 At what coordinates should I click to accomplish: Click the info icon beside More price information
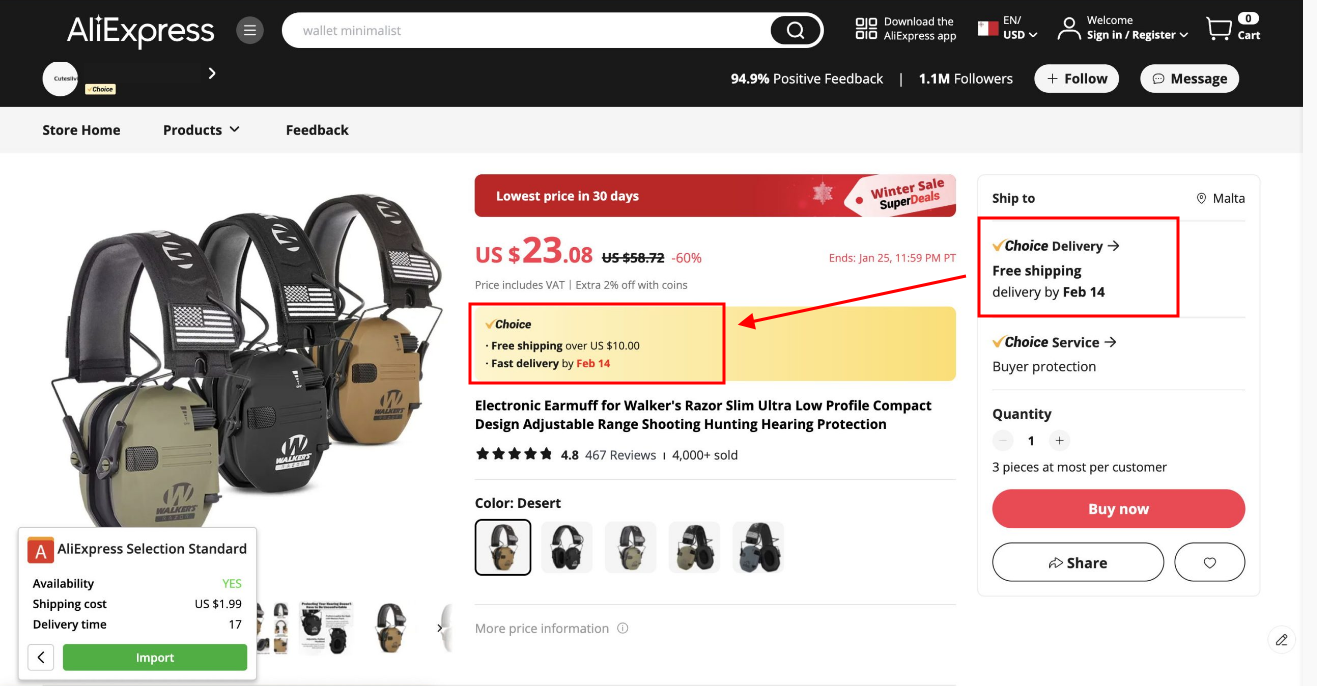point(623,628)
